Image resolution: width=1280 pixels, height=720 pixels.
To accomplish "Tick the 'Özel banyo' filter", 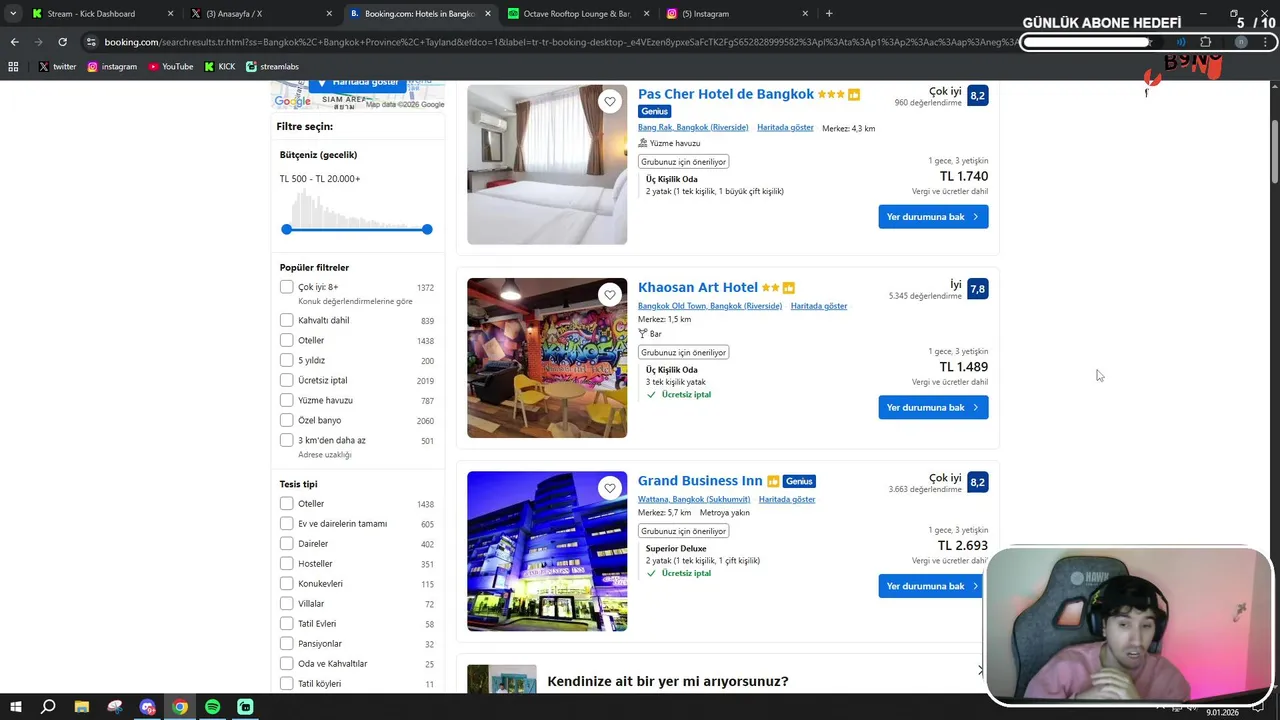I will coord(287,420).
